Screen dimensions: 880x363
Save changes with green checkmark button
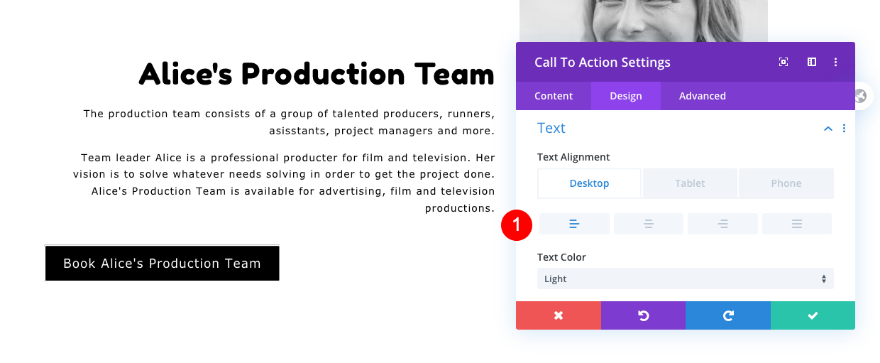813,315
